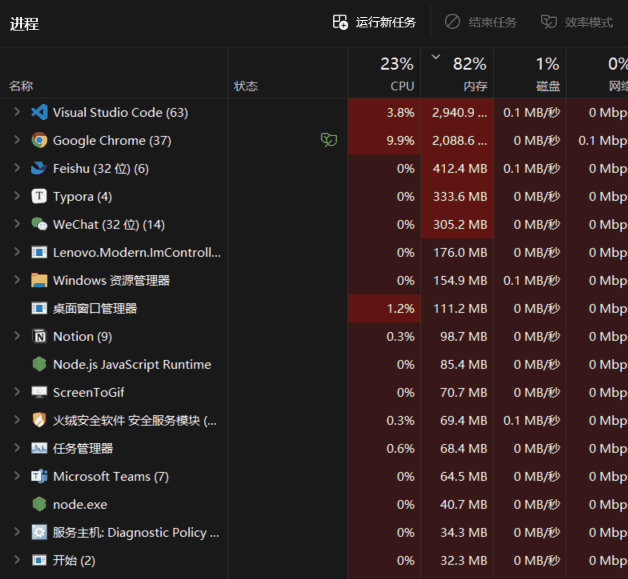Click the sort arrow above 82% memory

click(436, 57)
